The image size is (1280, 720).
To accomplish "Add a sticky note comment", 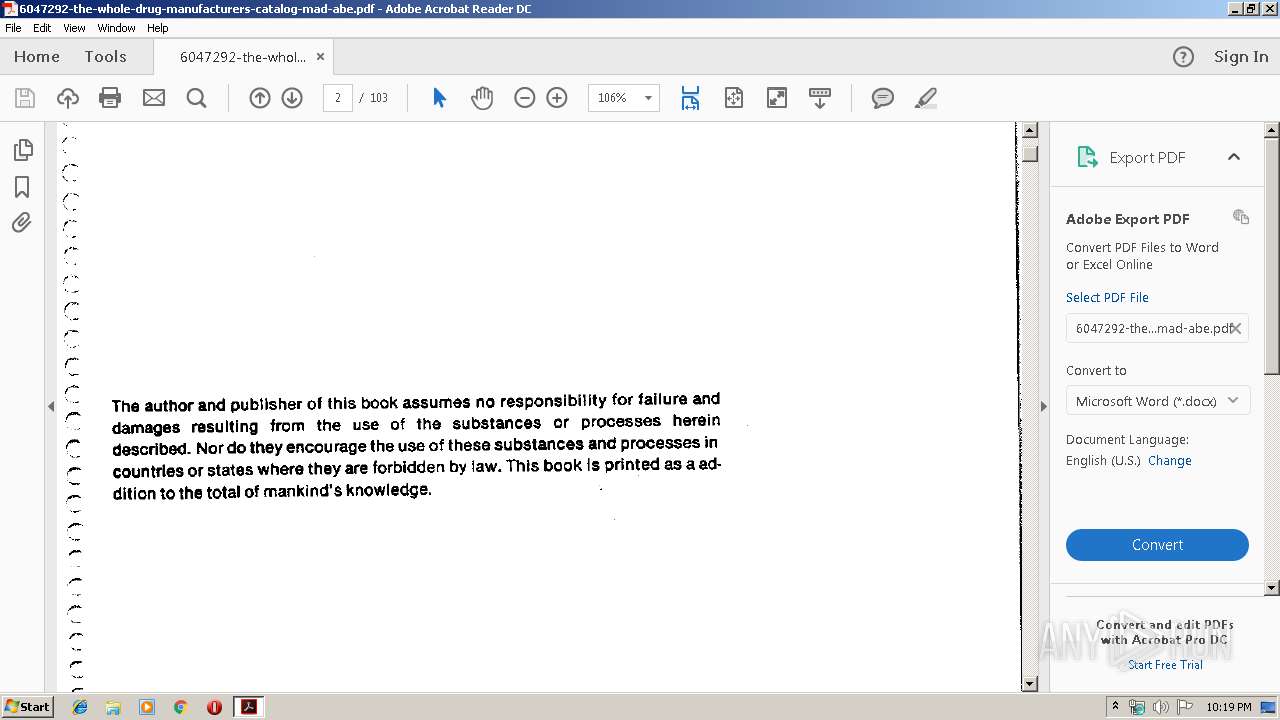I will pos(882,98).
